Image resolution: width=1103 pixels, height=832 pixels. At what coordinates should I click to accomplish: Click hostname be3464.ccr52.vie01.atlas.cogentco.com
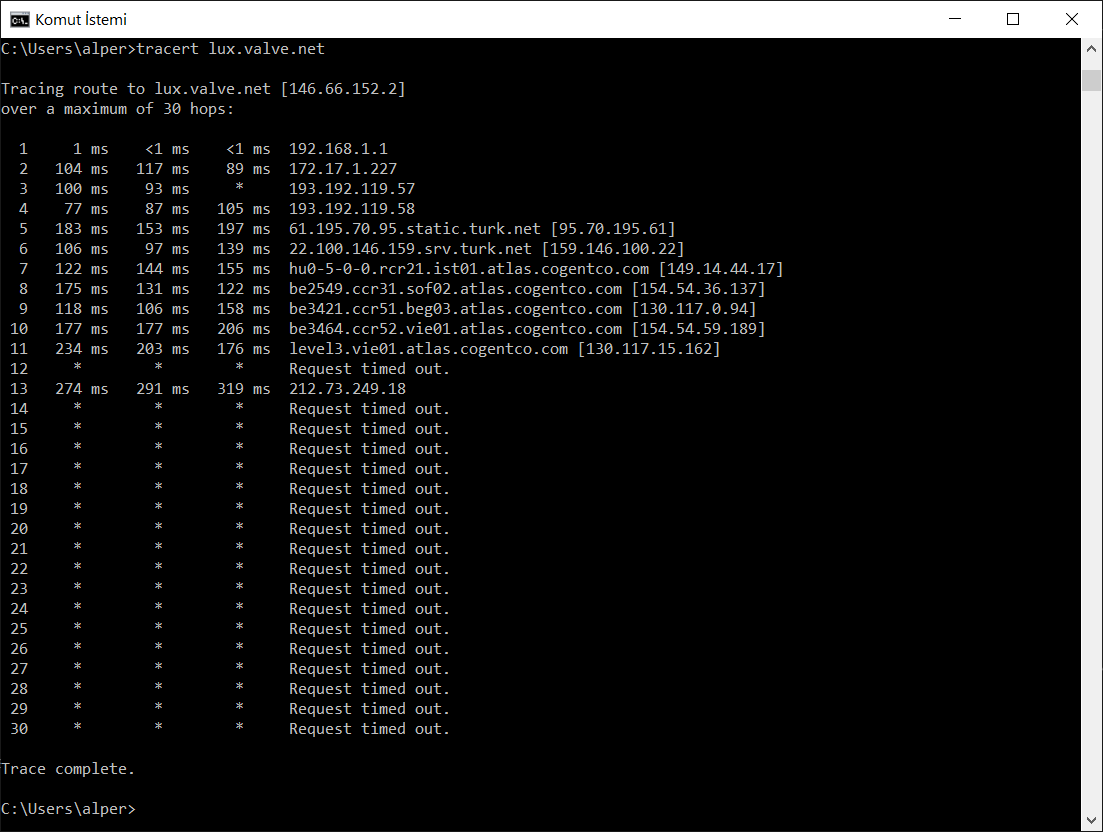pyautogui.click(x=456, y=329)
